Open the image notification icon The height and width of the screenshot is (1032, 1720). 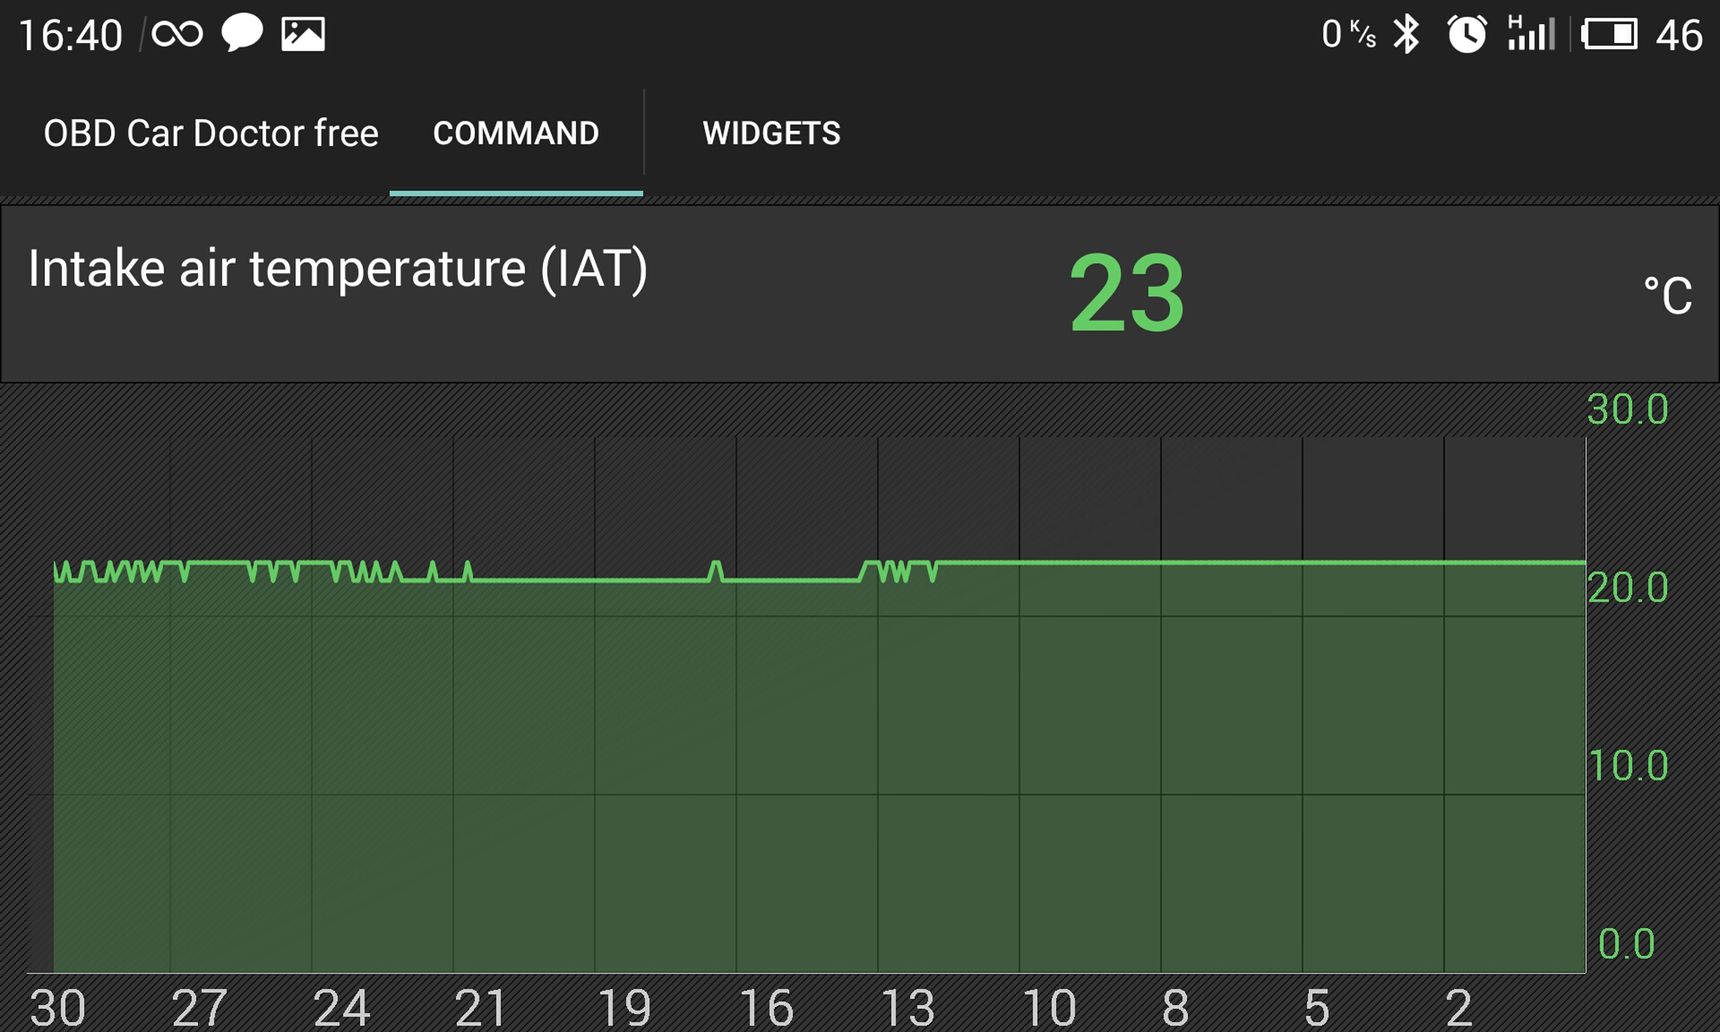(x=303, y=34)
